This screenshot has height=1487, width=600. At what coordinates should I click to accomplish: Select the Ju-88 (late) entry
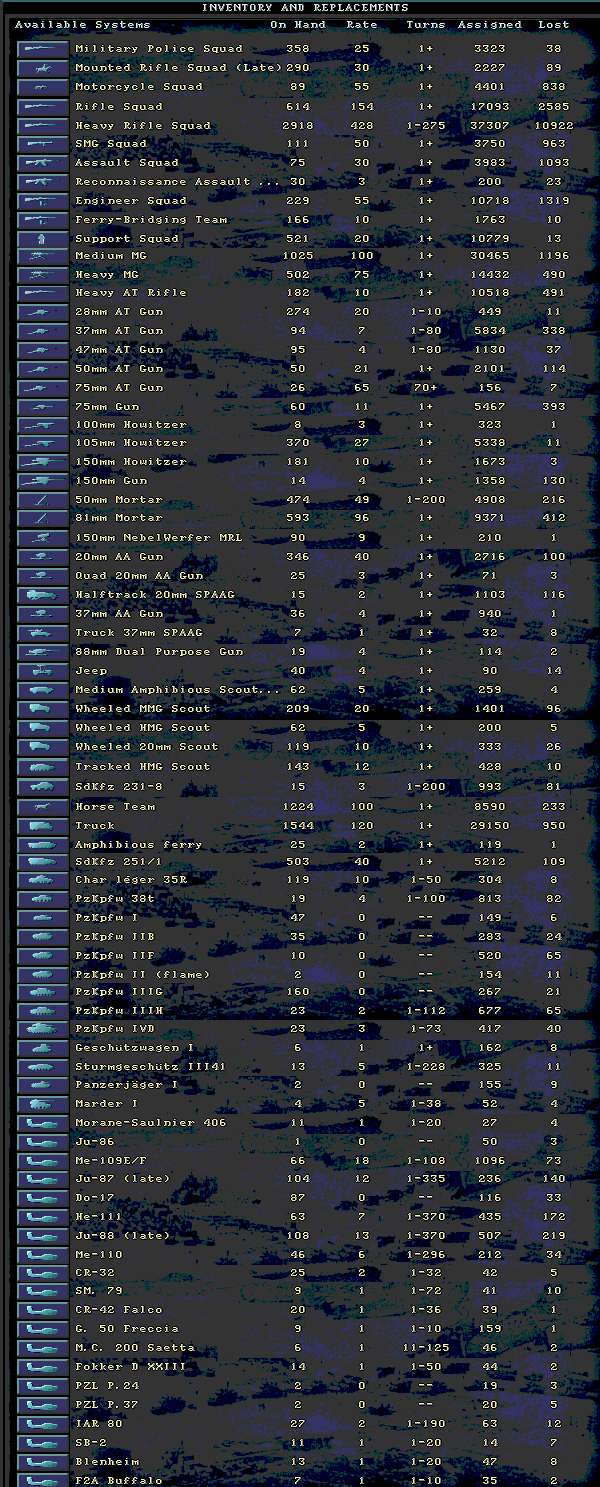(123, 1235)
